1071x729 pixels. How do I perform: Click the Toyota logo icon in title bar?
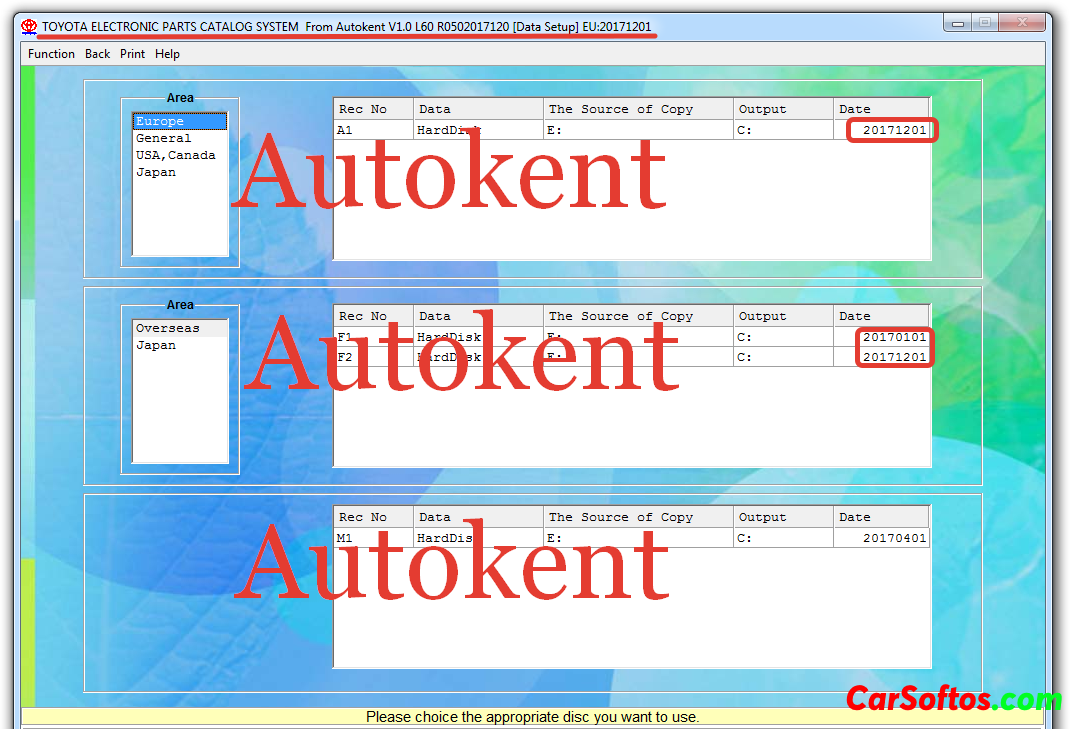(29, 27)
